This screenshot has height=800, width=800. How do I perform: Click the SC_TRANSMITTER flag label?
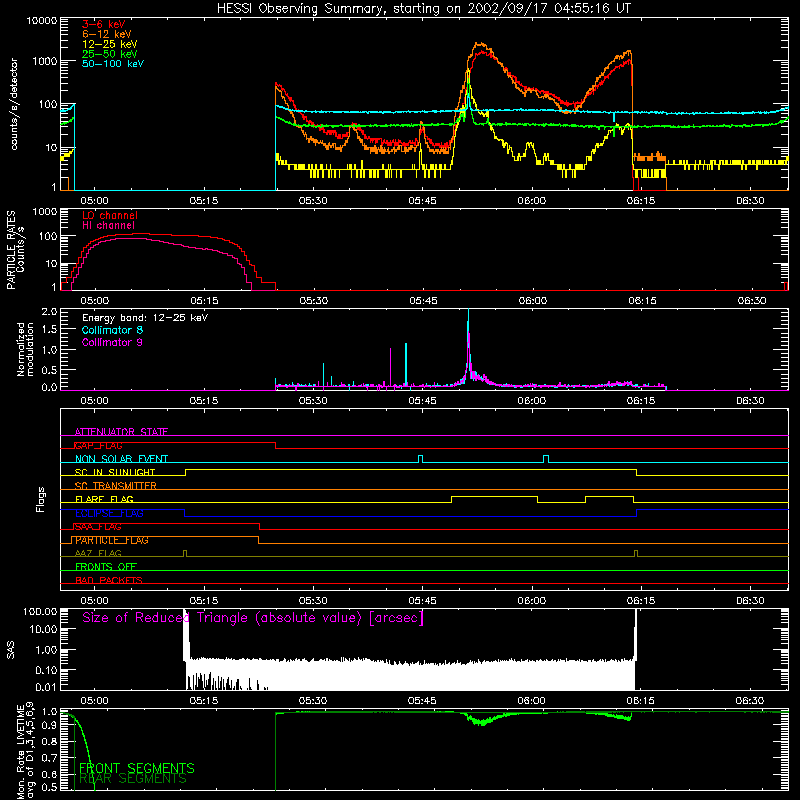coord(116,486)
